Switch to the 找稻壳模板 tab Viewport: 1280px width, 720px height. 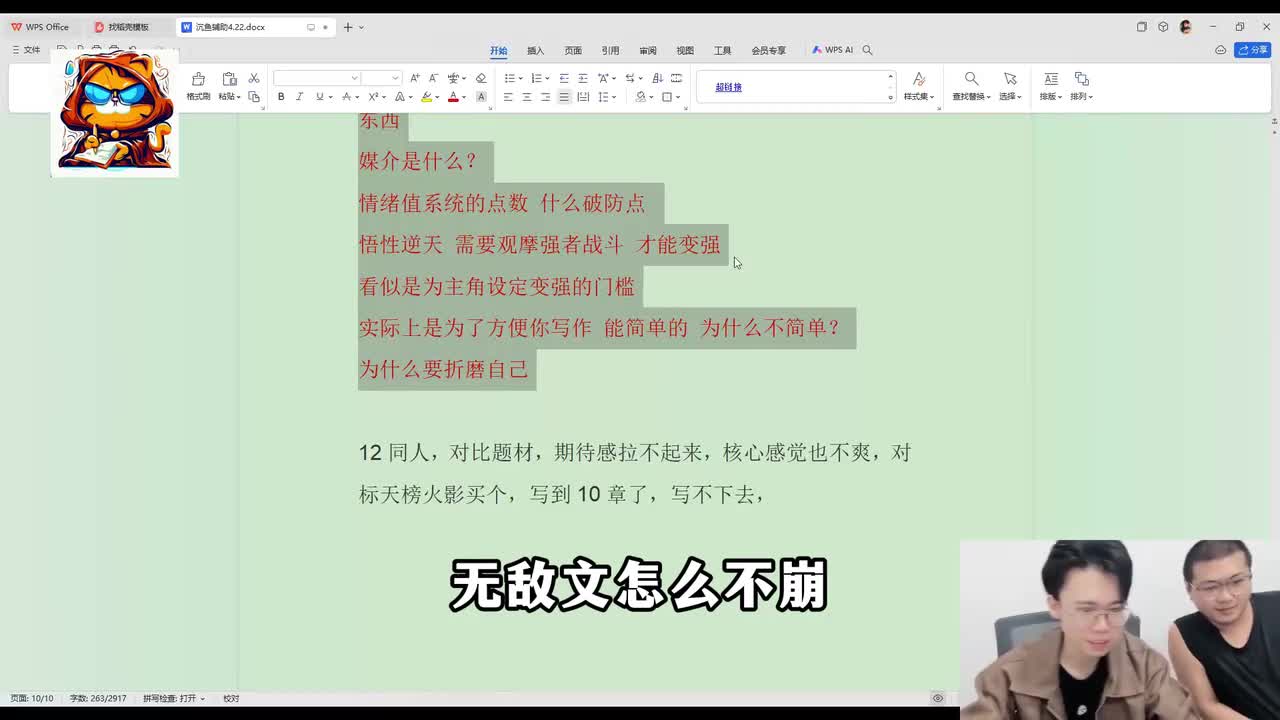coord(122,27)
